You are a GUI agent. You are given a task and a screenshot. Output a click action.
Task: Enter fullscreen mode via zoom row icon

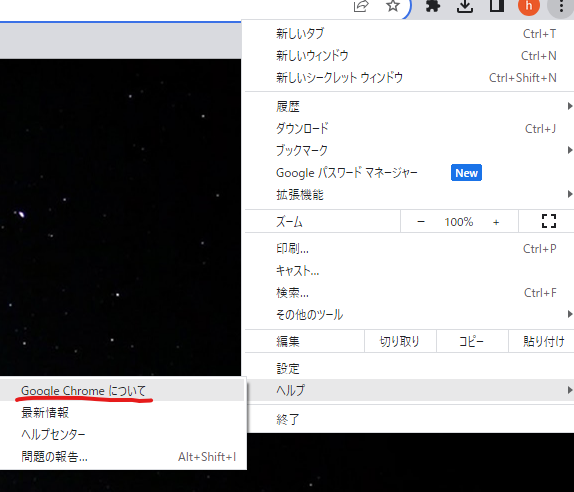point(549,221)
